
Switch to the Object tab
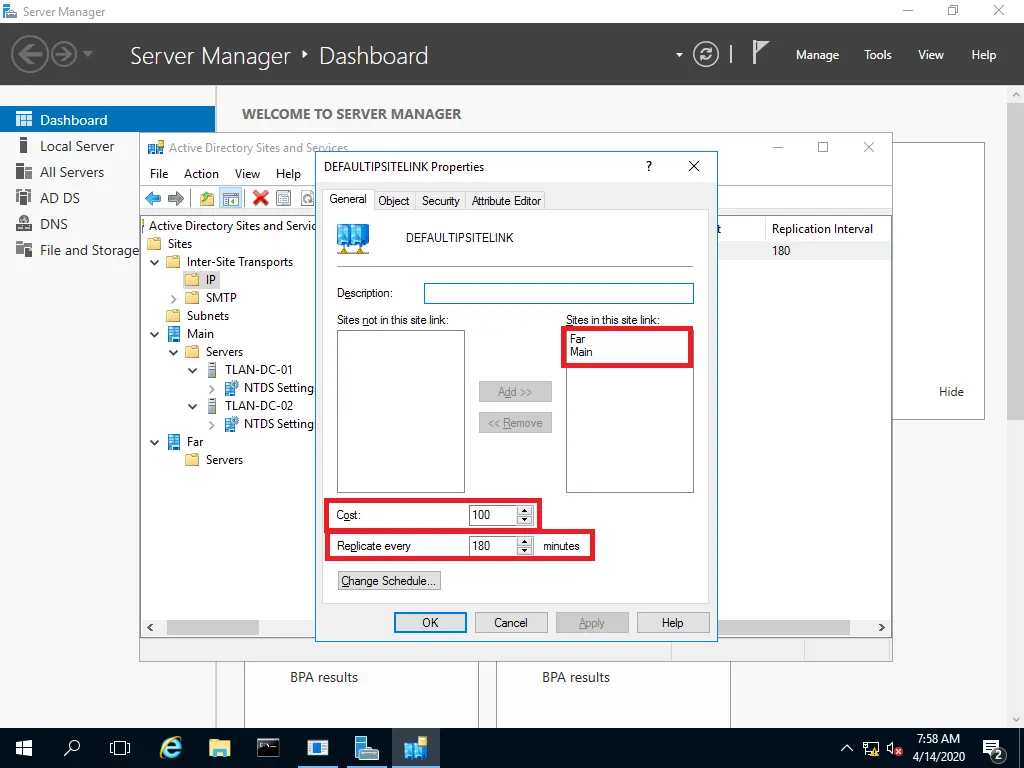[x=394, y=201]
